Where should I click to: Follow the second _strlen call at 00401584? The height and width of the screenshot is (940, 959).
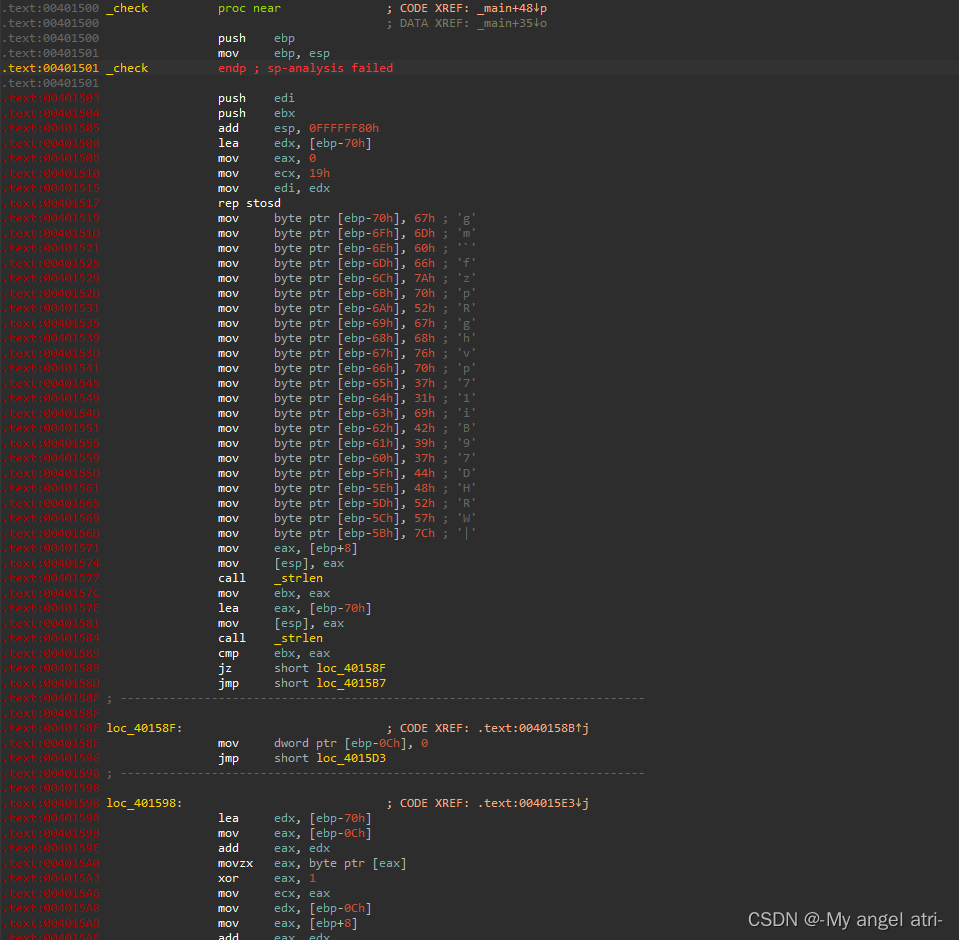tap(298, 638)
